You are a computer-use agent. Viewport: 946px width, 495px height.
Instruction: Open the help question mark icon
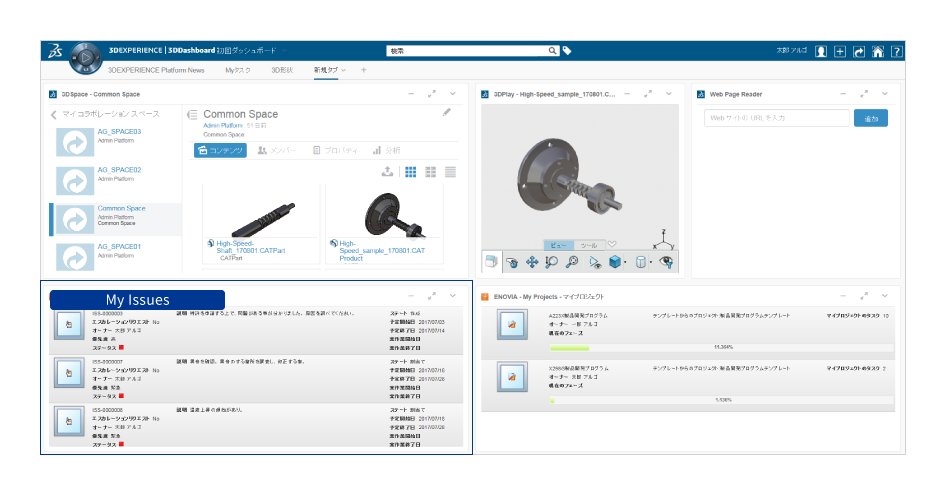[x=897, y=51]
